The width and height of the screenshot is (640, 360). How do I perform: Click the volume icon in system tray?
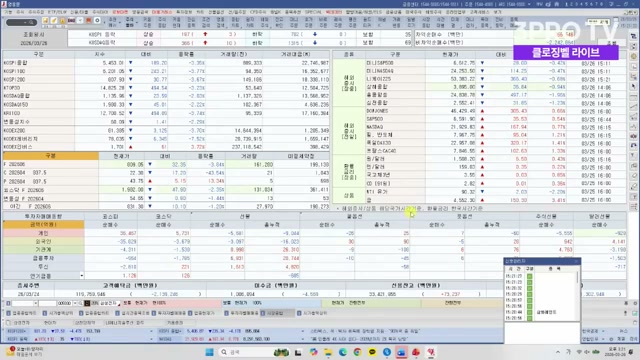point(587,352)
